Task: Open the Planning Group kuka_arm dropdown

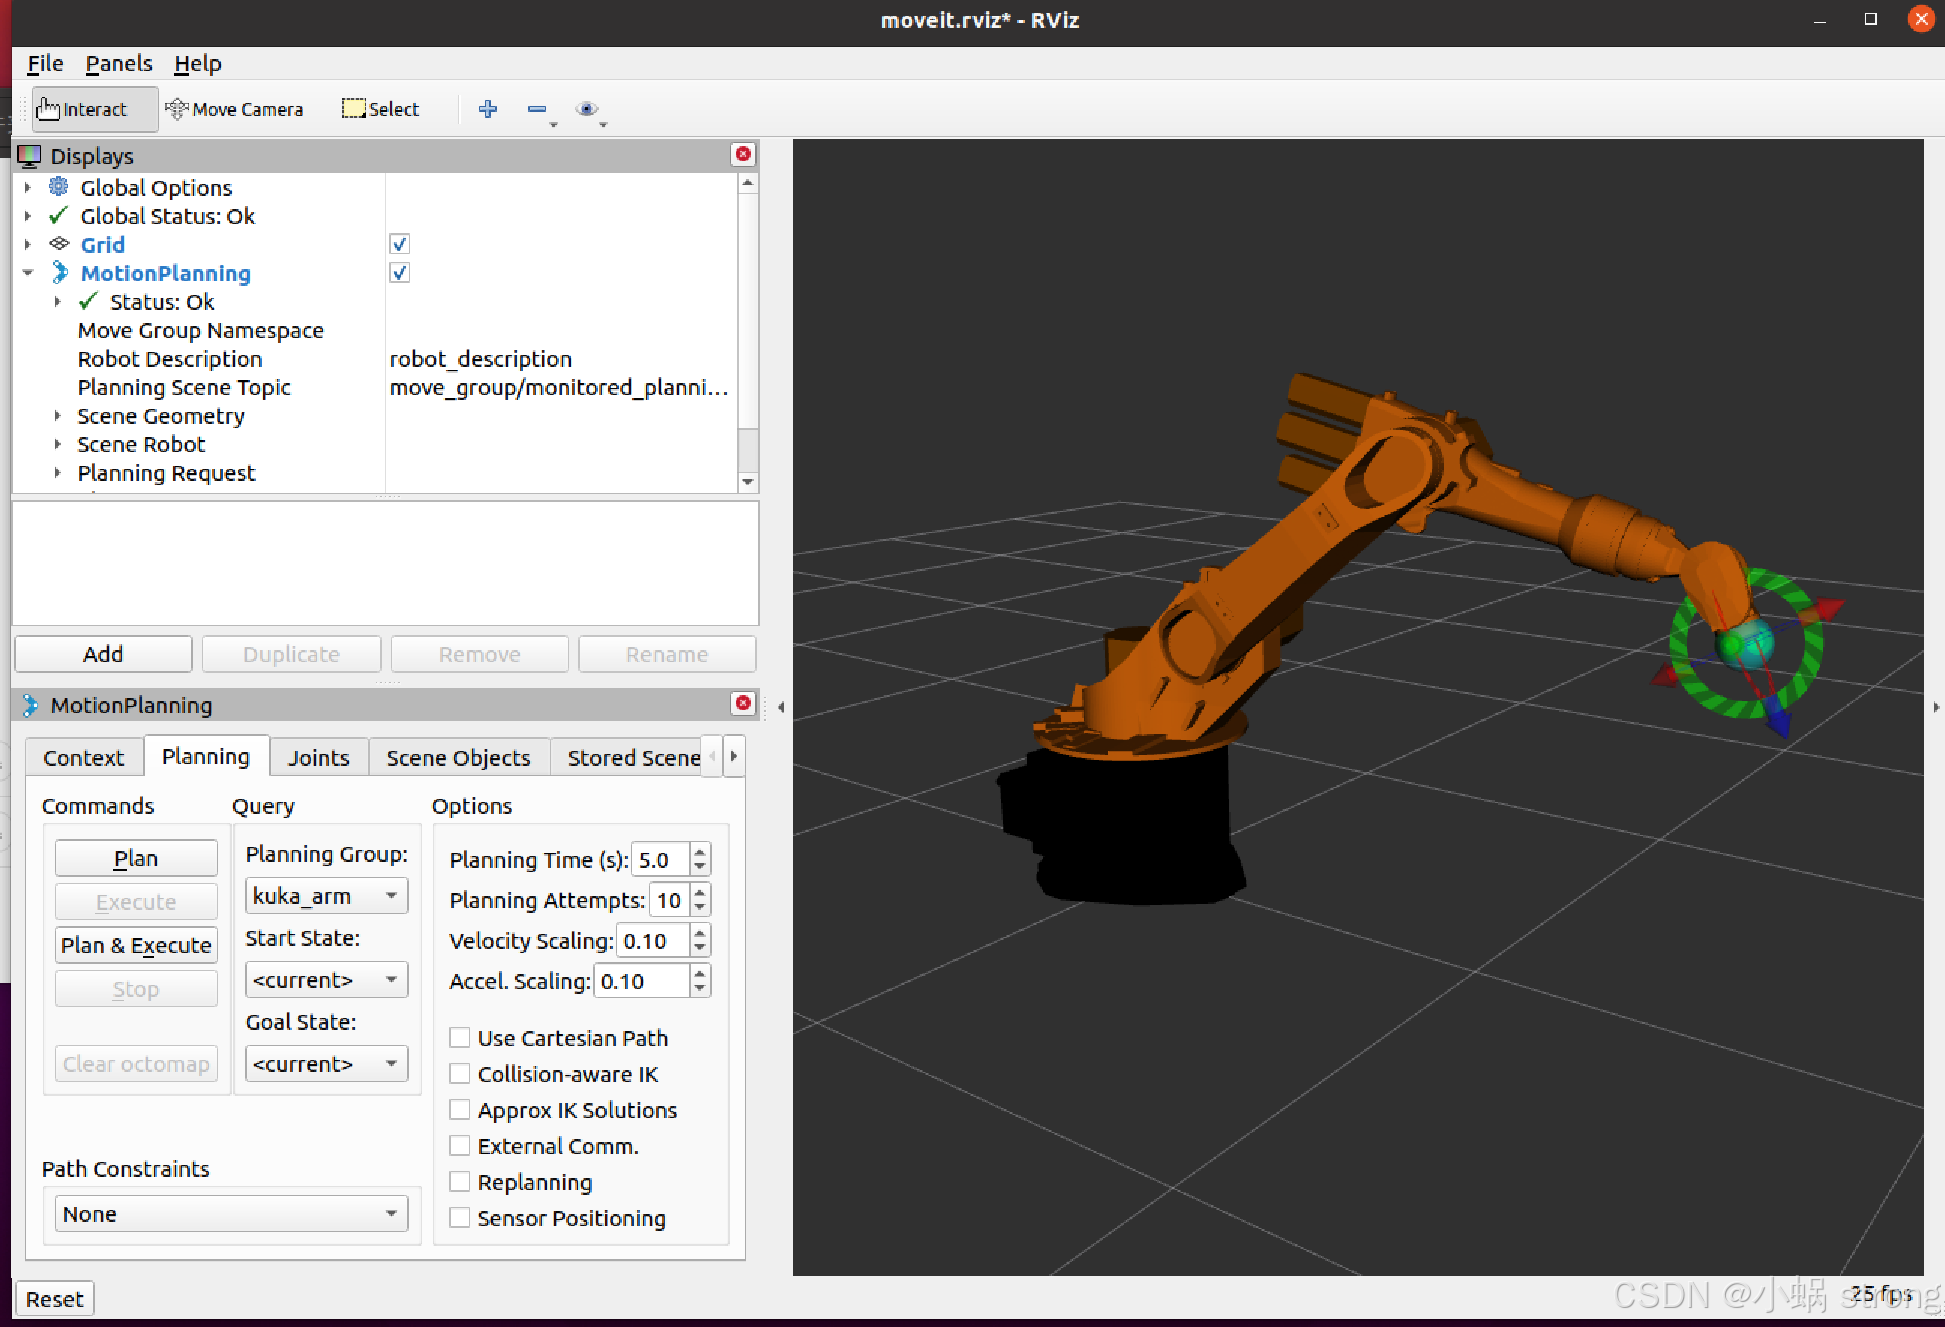Action: (x=326, y=896)
